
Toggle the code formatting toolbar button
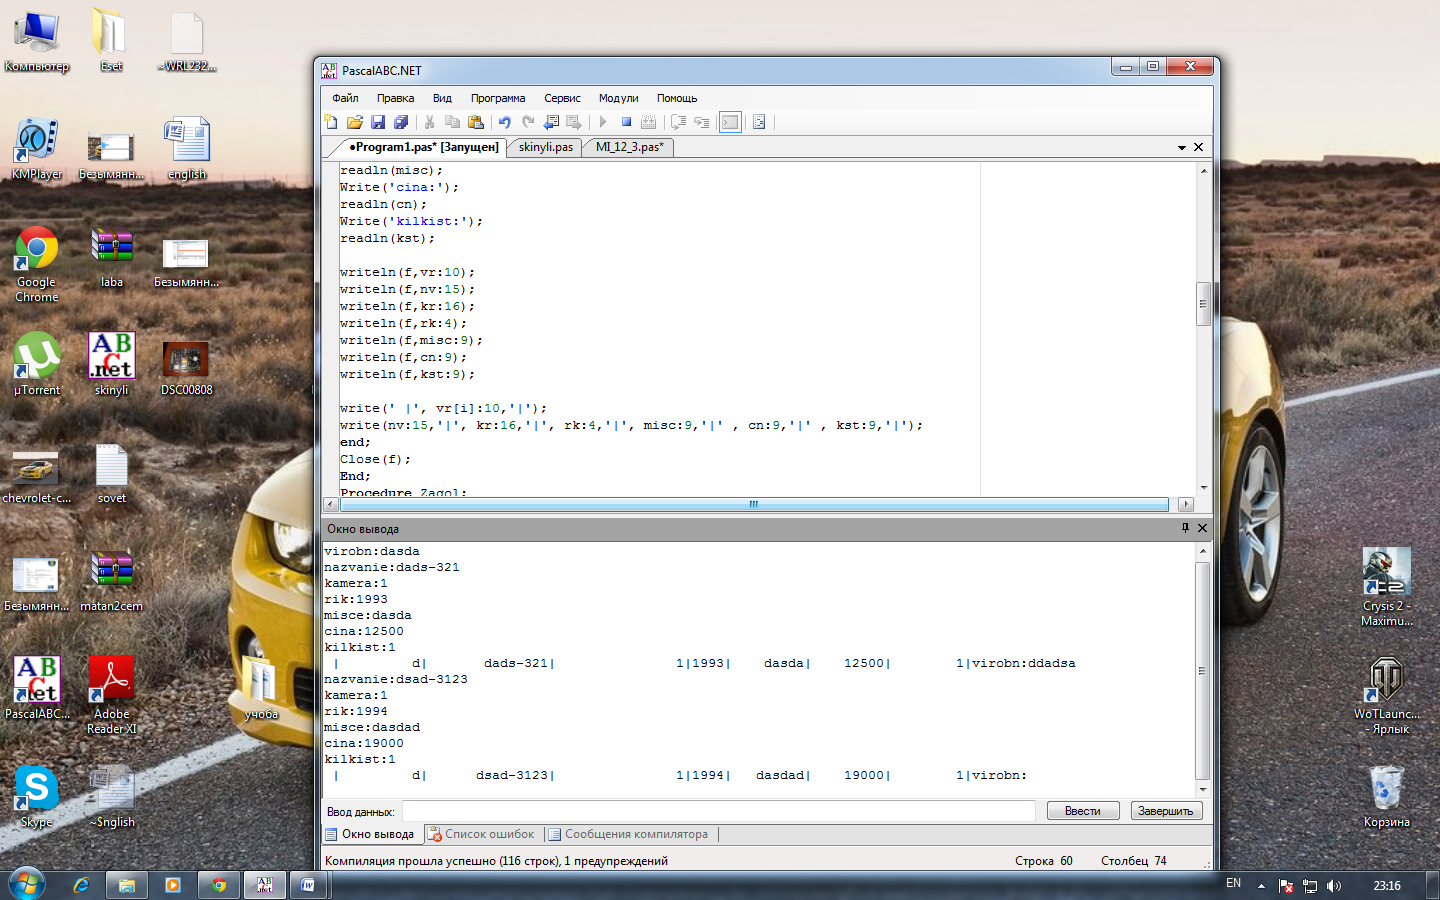pyautogui.click(x=759, y=122)
